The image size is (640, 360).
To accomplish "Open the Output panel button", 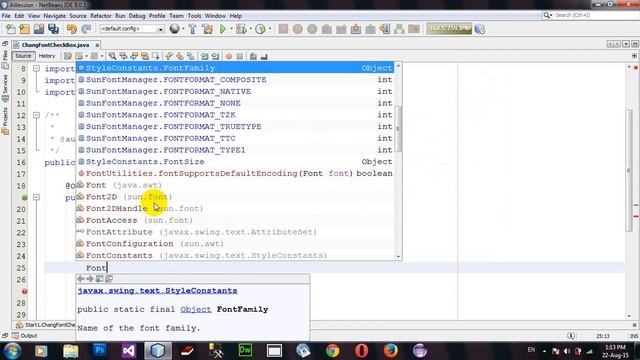I will (x=24, y=336).
